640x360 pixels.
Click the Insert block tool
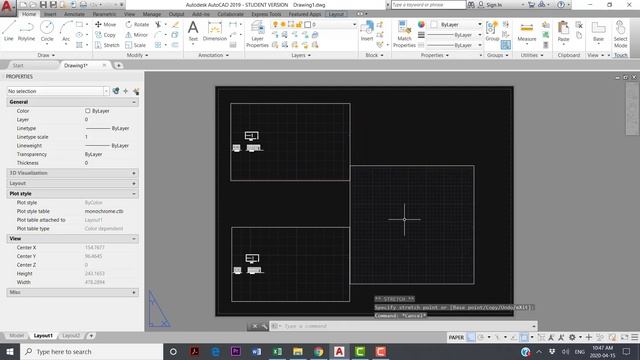coord(367,31)
